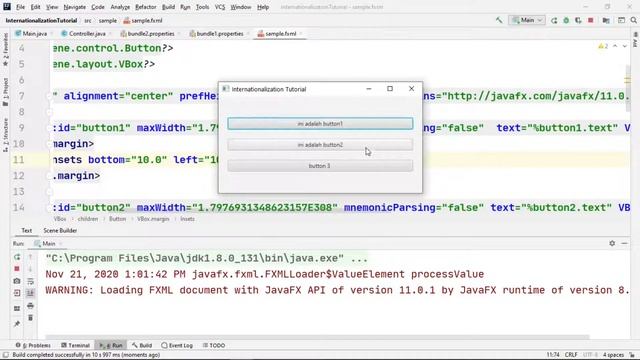Go to the previous highlighted error arrow
The image size is (640, 360).
(x=615, y=46)
